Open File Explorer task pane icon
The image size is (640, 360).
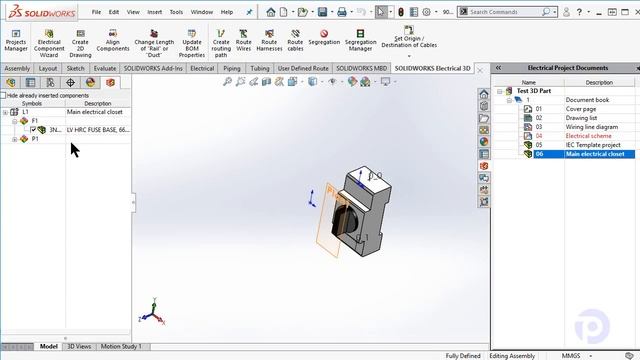click(484, 118)
